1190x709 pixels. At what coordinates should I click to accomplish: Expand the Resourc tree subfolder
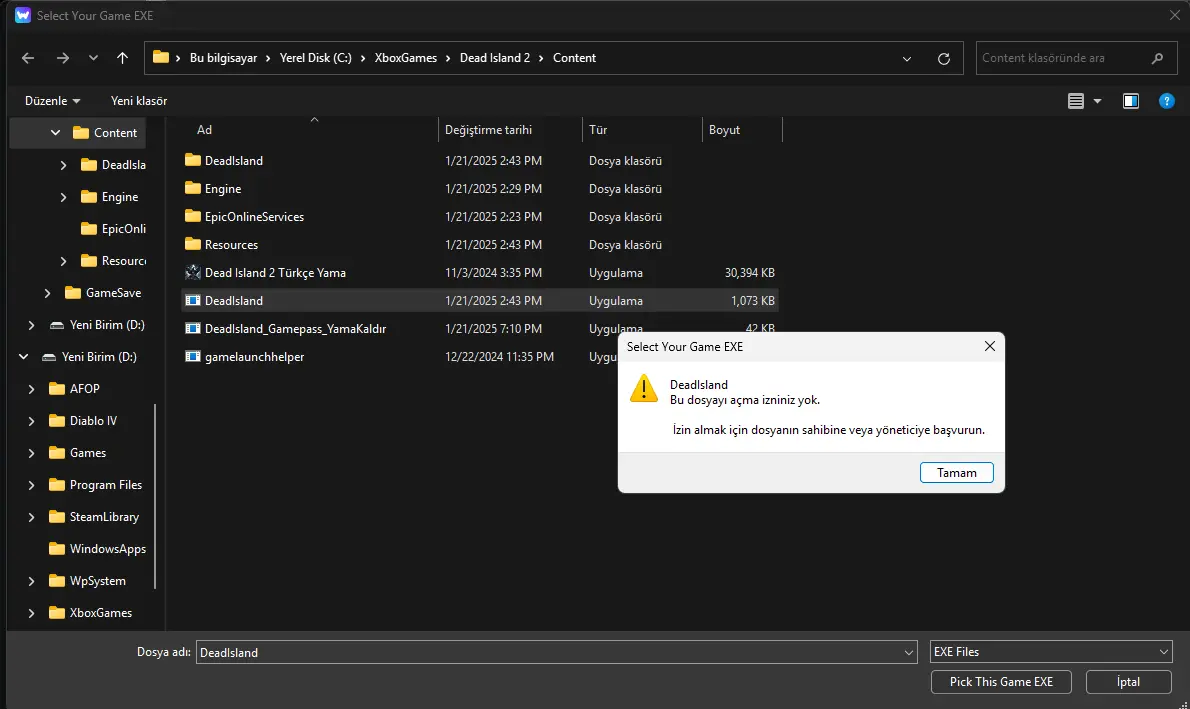[63, 261]
